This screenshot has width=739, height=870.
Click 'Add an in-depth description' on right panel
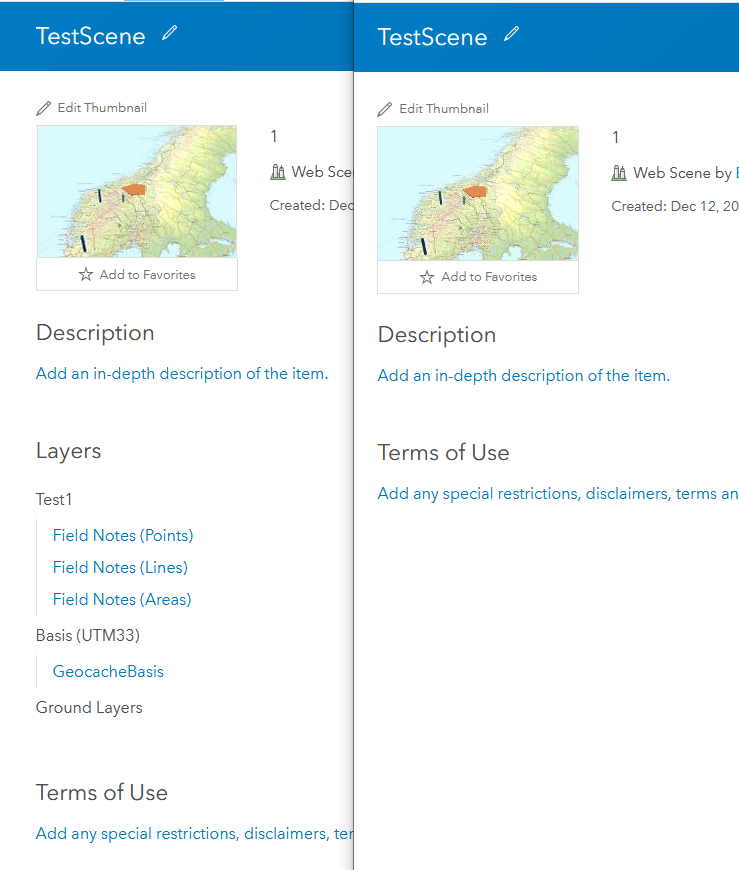[522, 375]
